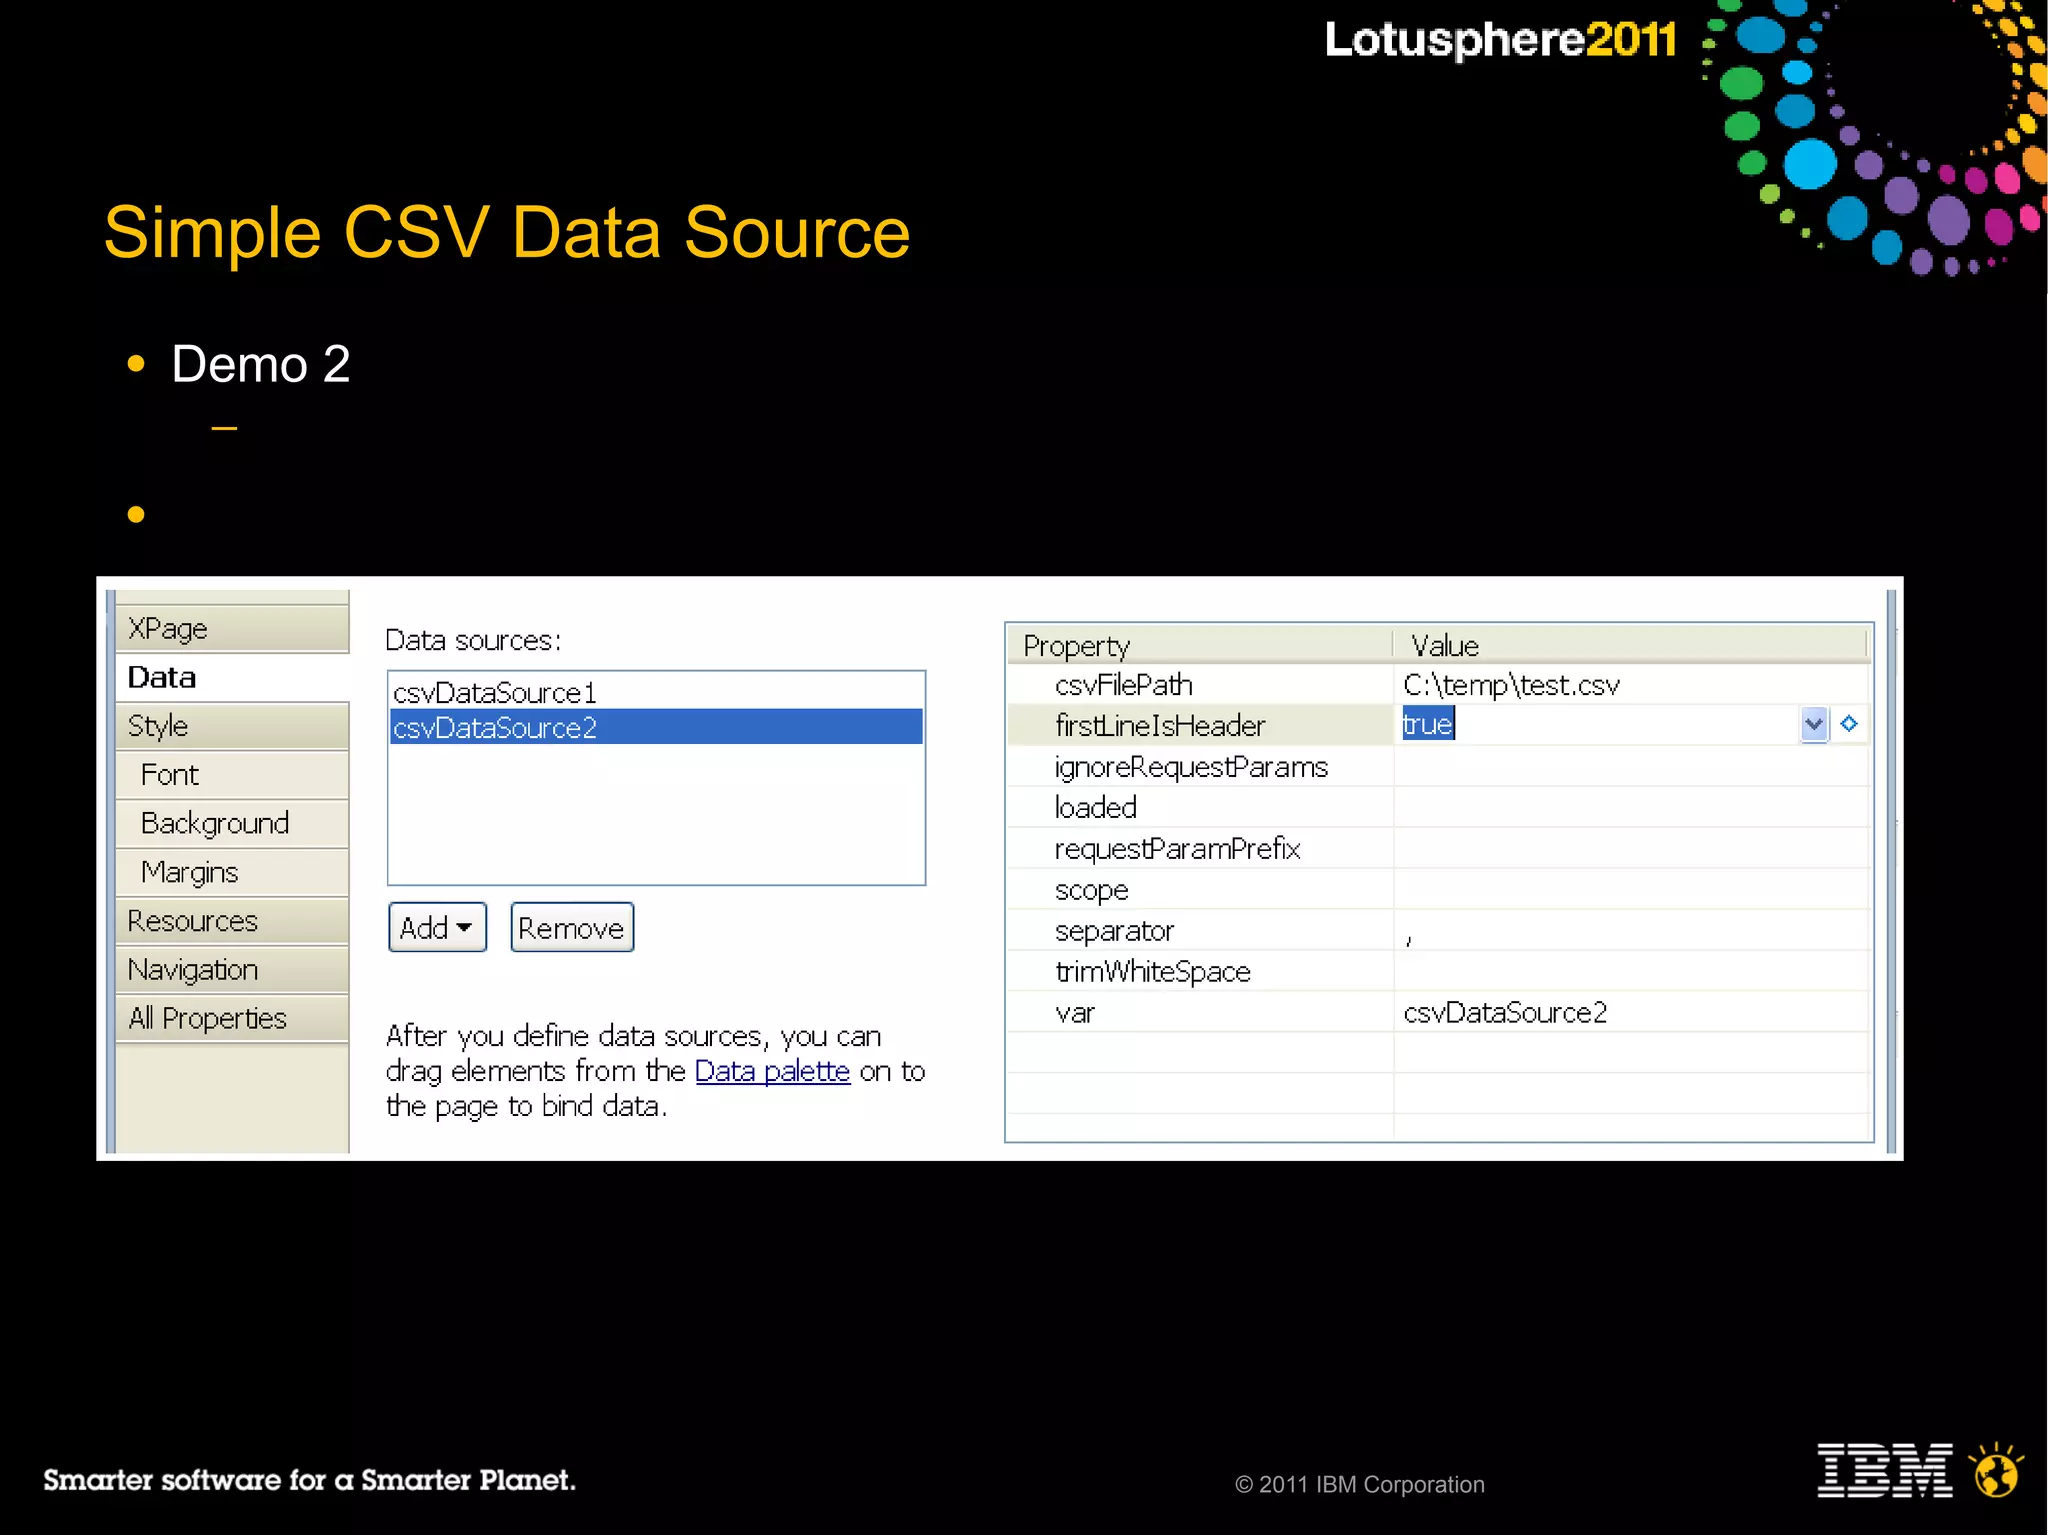Screen dimensions: 2048x1535
Task: Click the IBM logo
Action: tap(1884, 1470)
